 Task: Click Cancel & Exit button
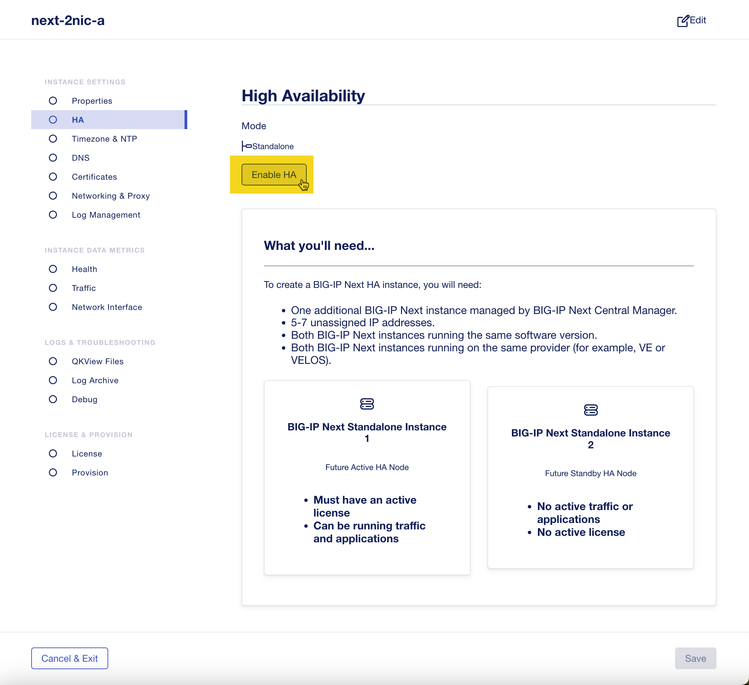point(70,658)
